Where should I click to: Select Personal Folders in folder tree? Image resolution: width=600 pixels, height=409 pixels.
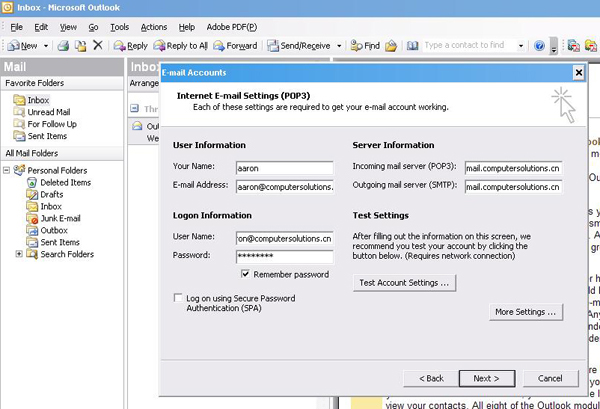(50, 170)
